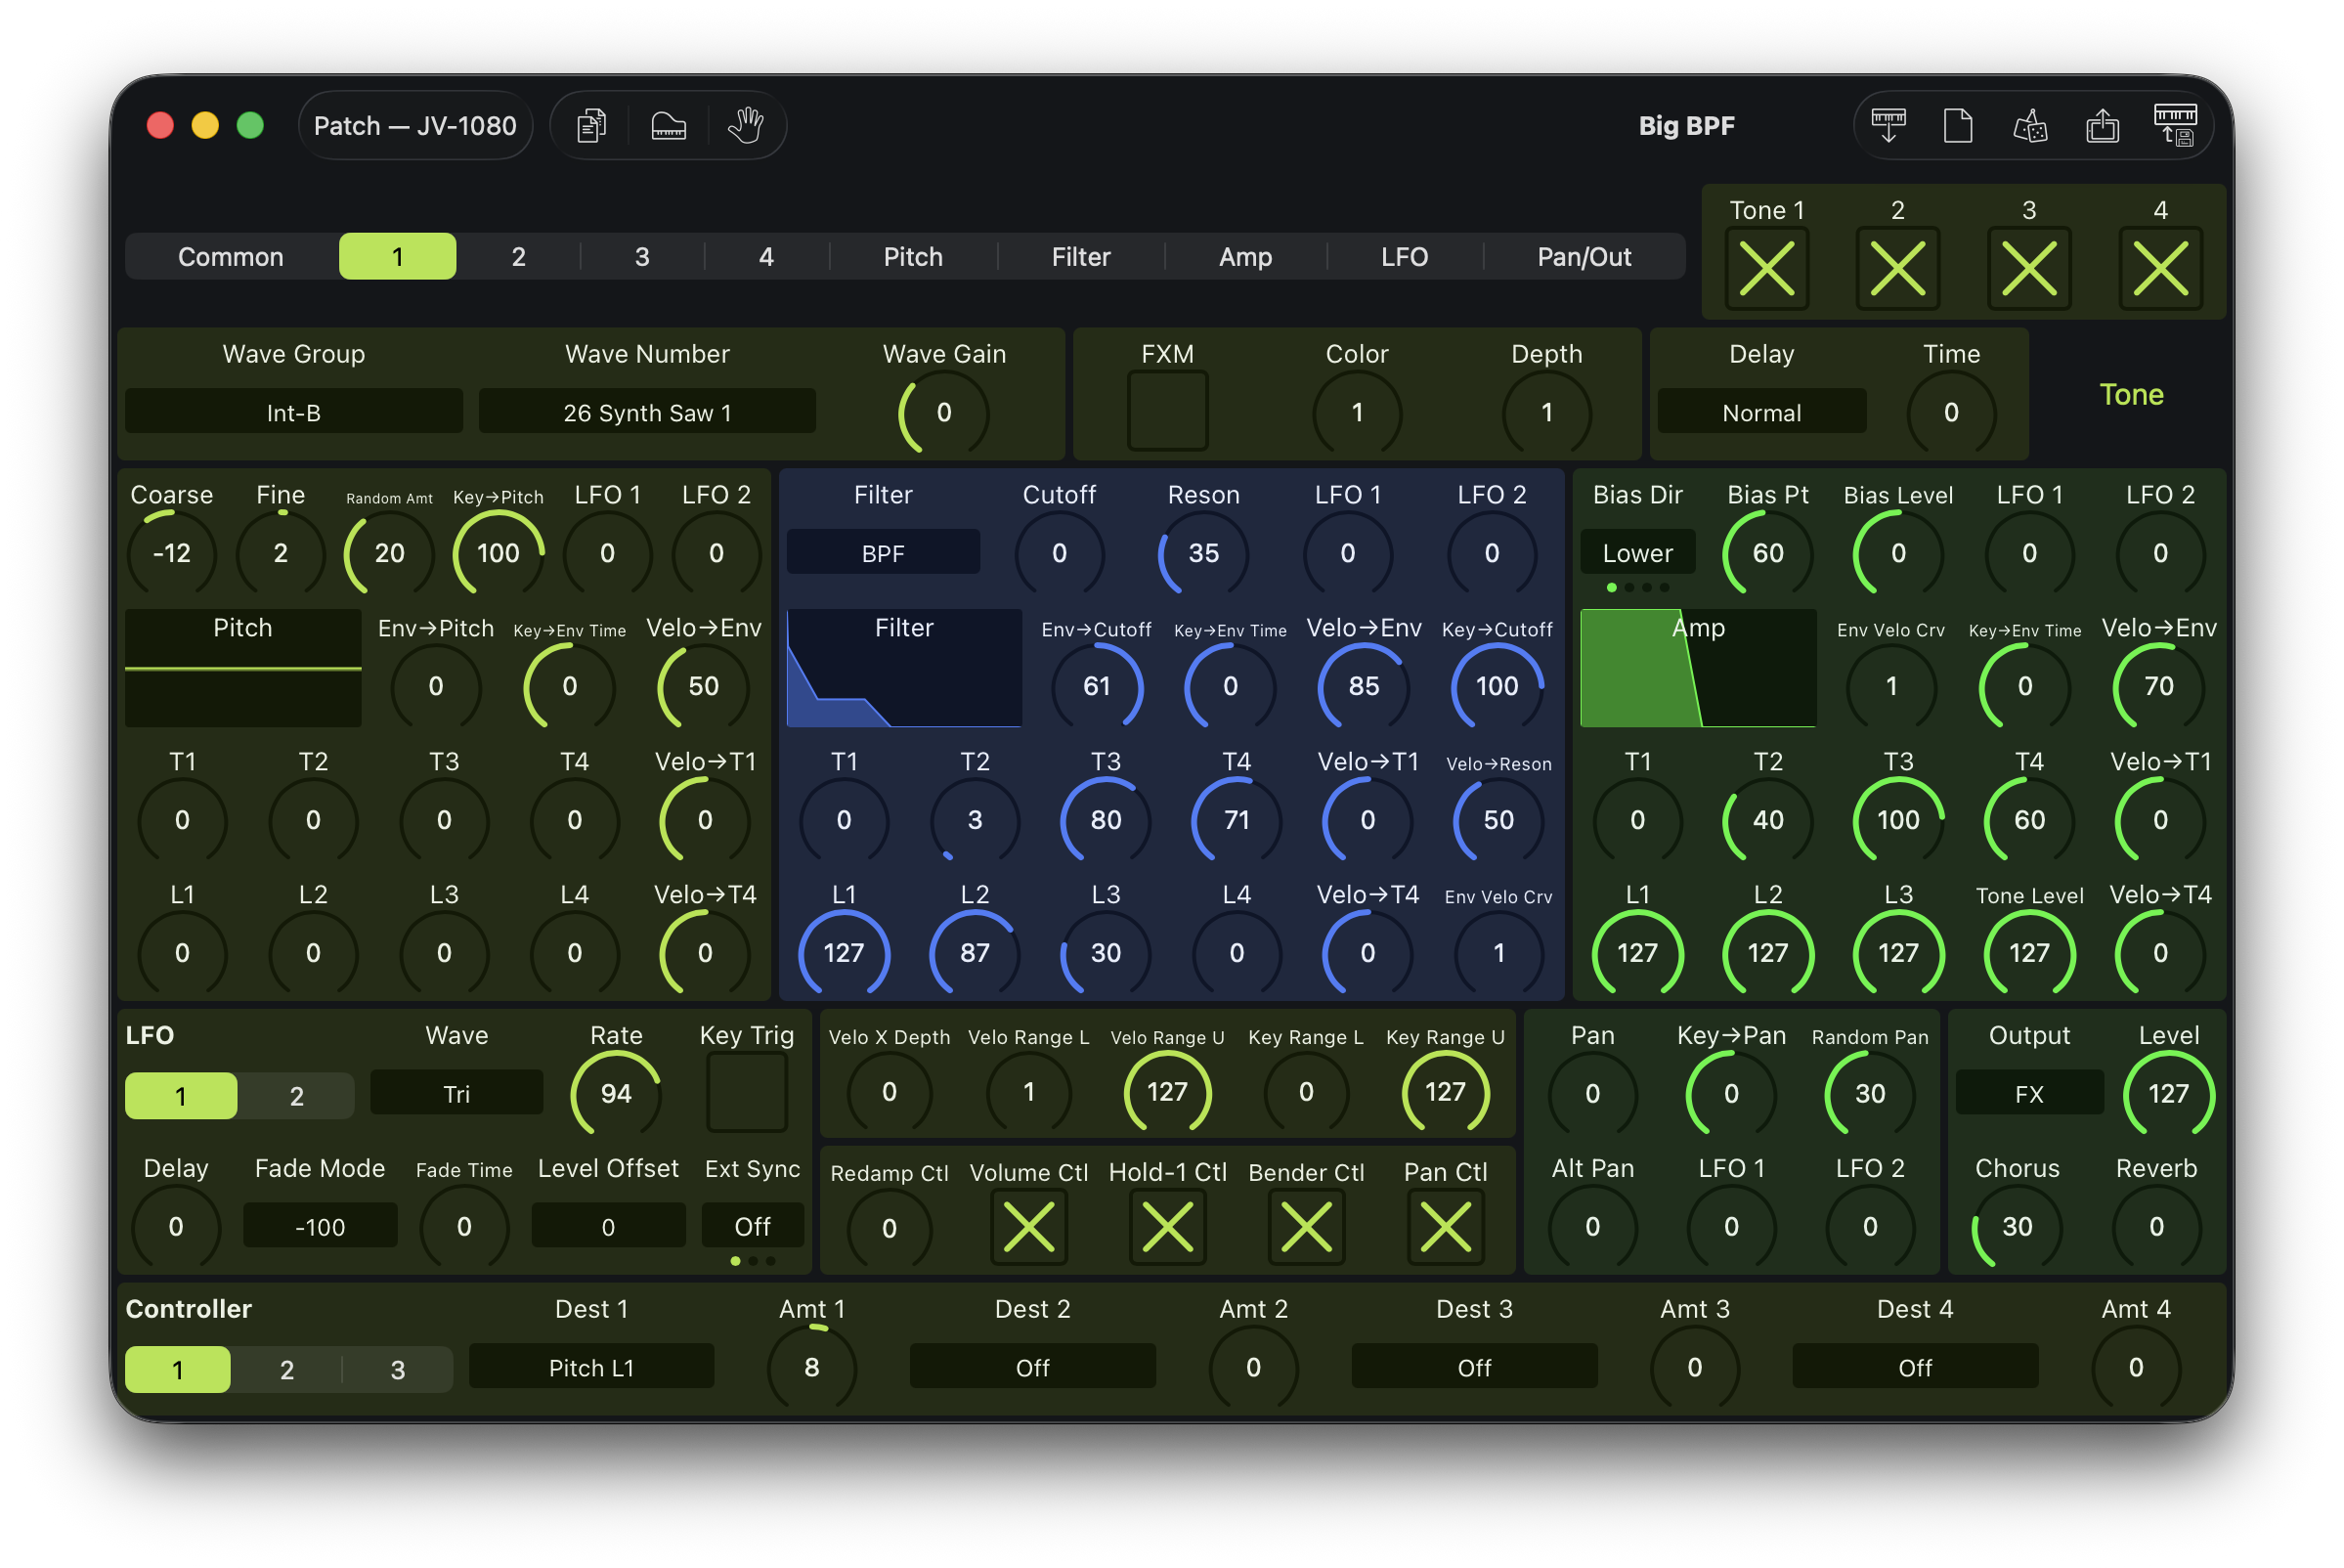
Task: Enable the LFO Key Trig checkbox
Action: (x=747, y=1093)
